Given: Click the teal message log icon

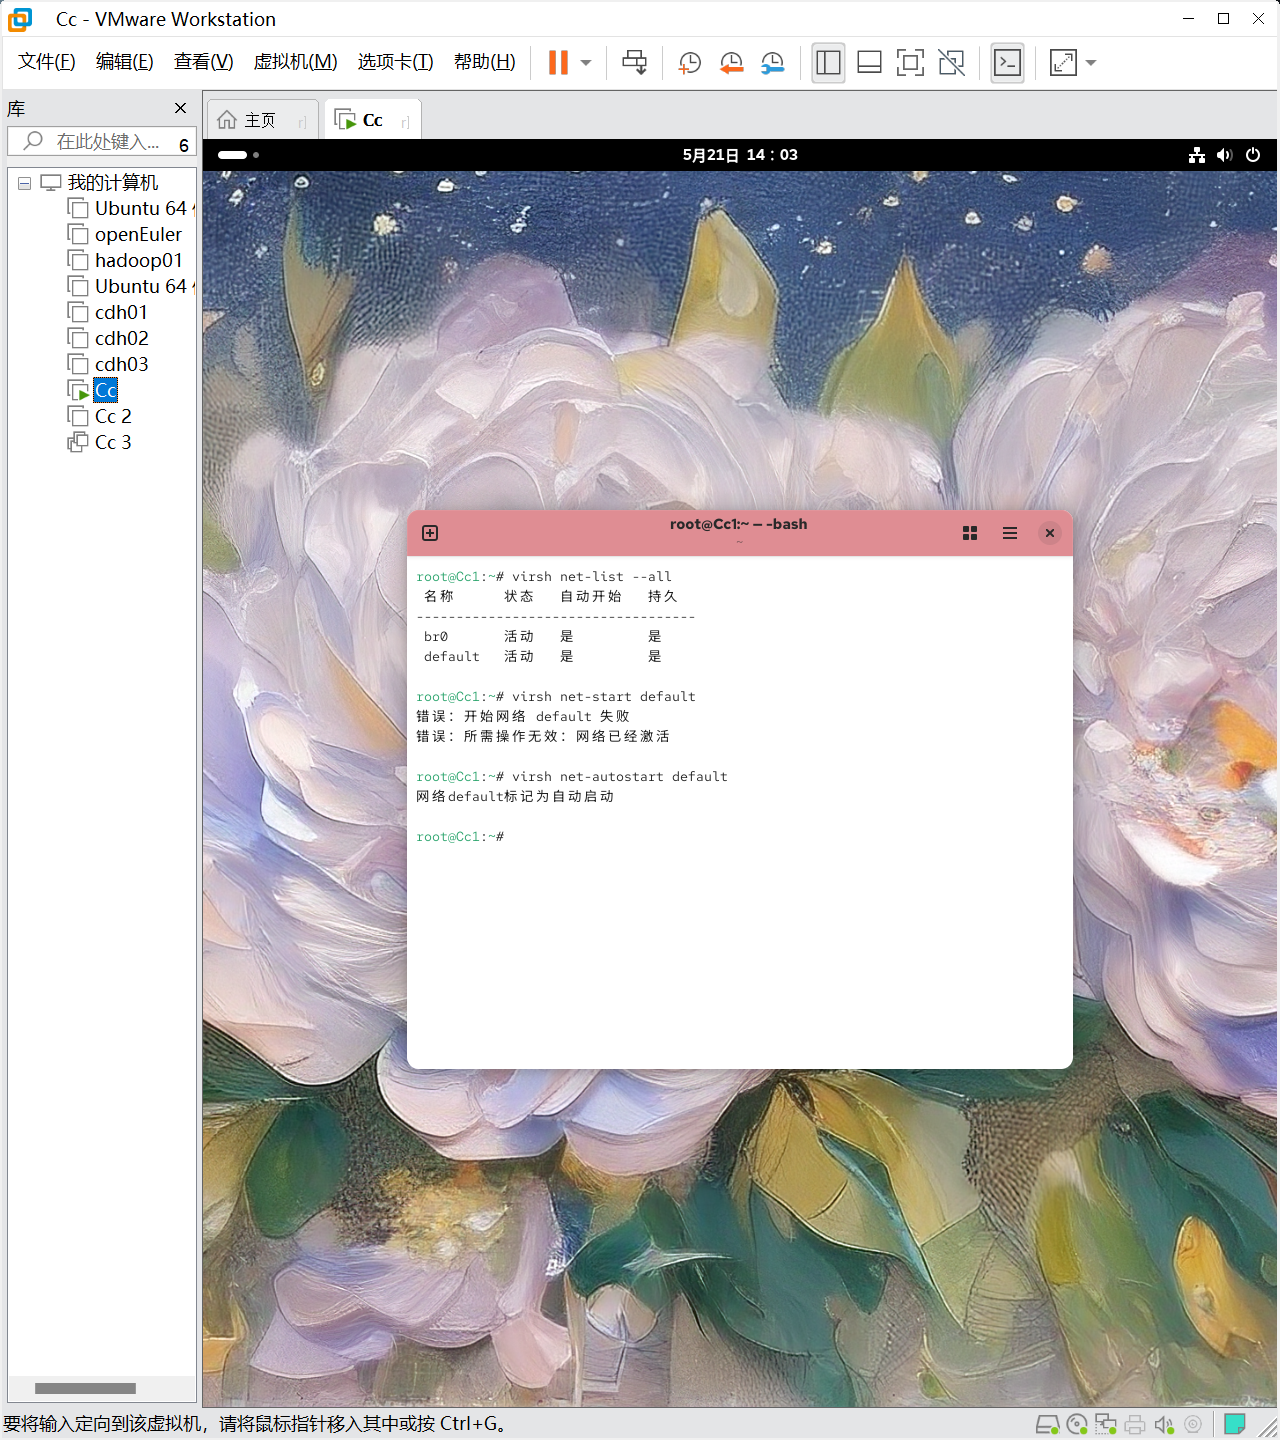Looking at the screenshot, I should coord(1235,1424).
